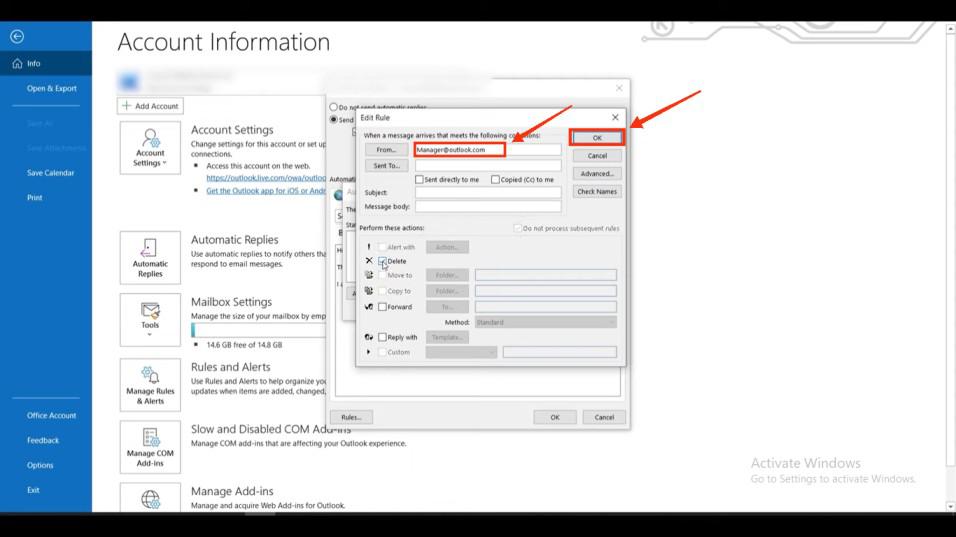Click the Alert exclamation icon
The image size is (956, 537).
[x=369, y=247]
